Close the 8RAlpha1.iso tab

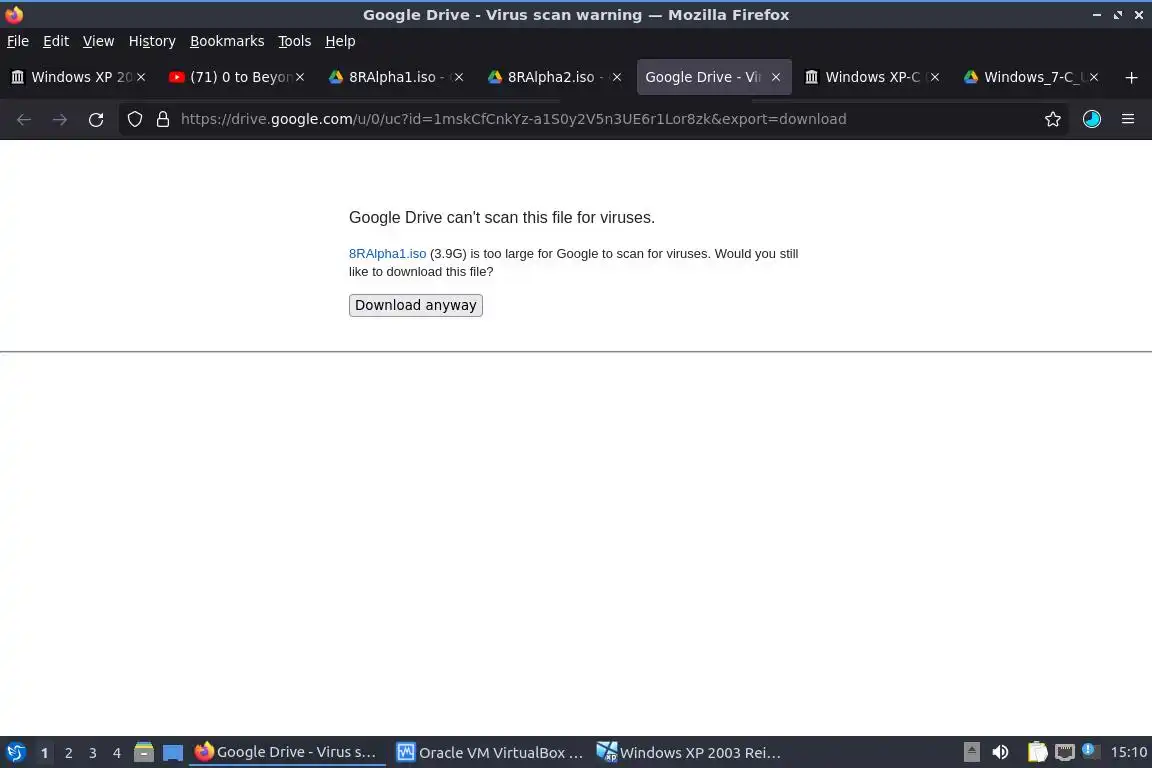tap(458, 77)
